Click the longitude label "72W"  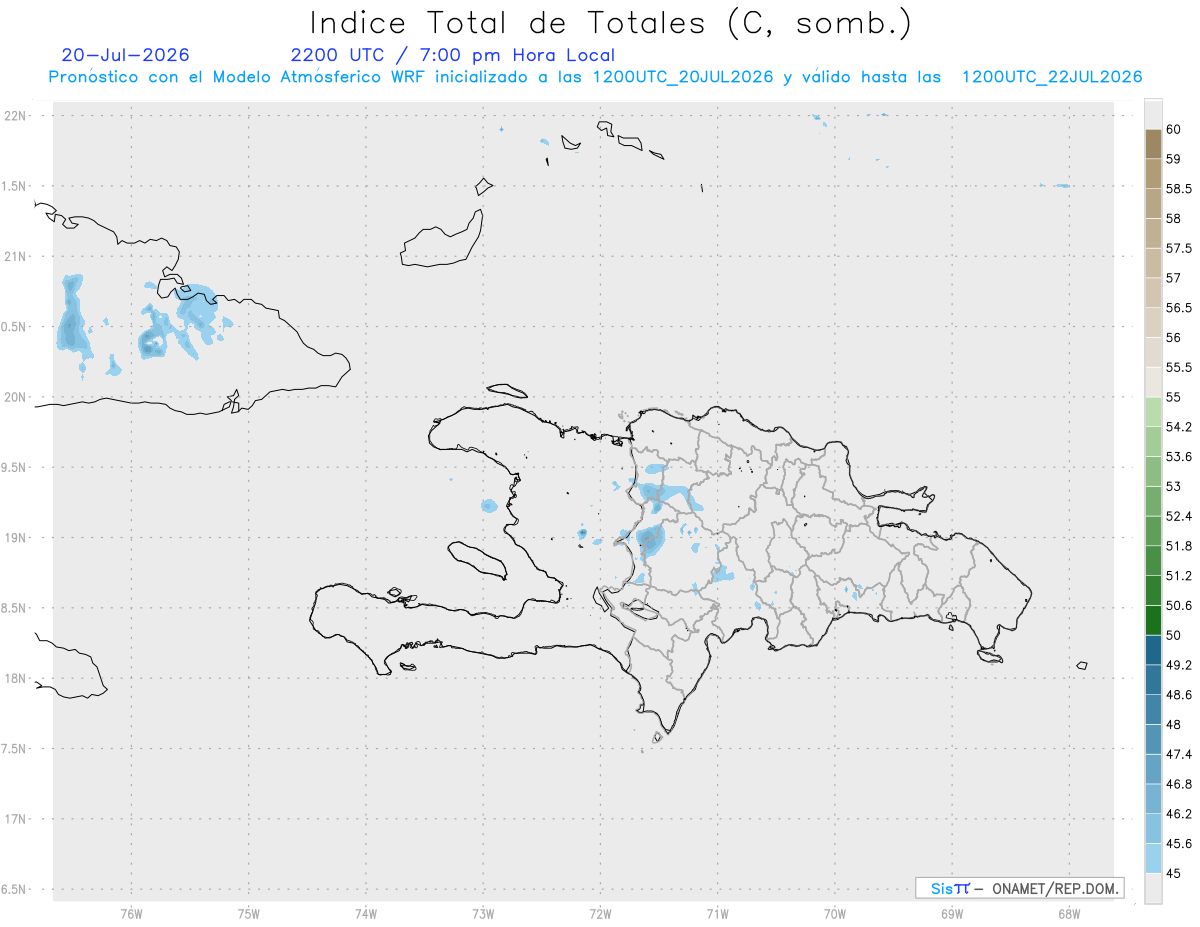tap(600, 914)
